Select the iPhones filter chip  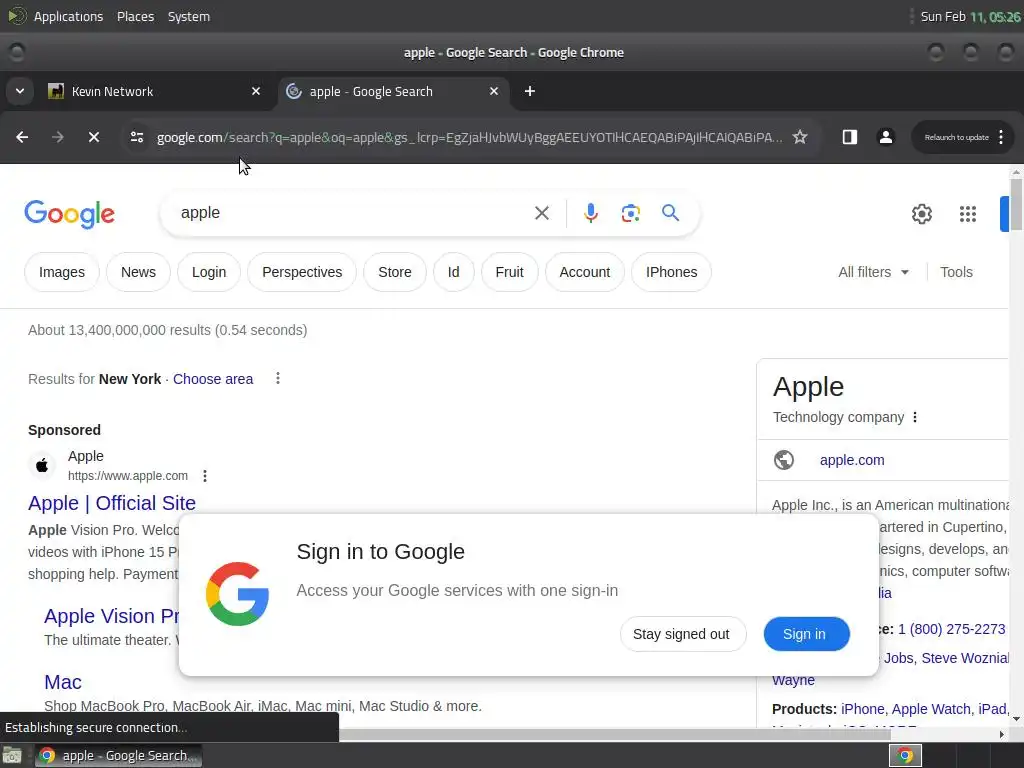[x=671, y=272]
